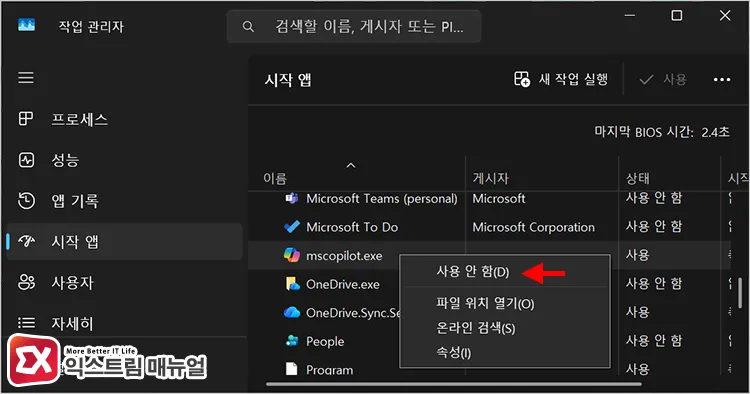
Task: Open the 자세히 page
Action: pos(124,323)
